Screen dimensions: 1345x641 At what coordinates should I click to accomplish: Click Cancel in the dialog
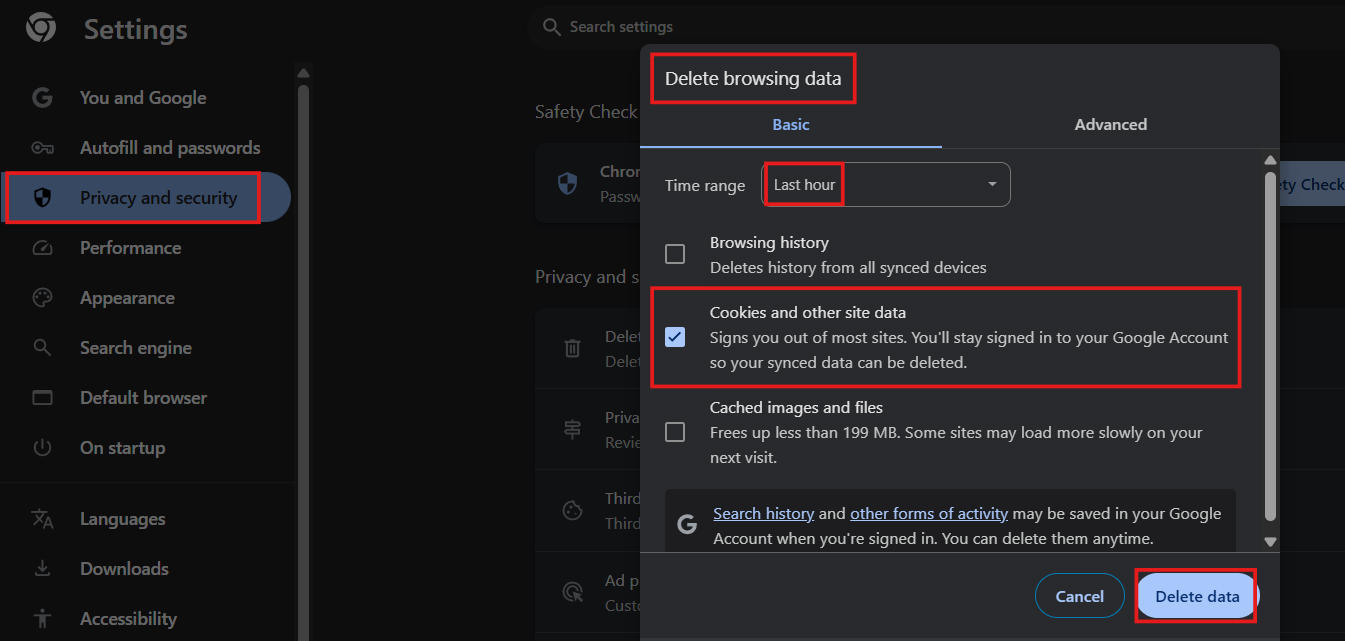[1079, 596]
